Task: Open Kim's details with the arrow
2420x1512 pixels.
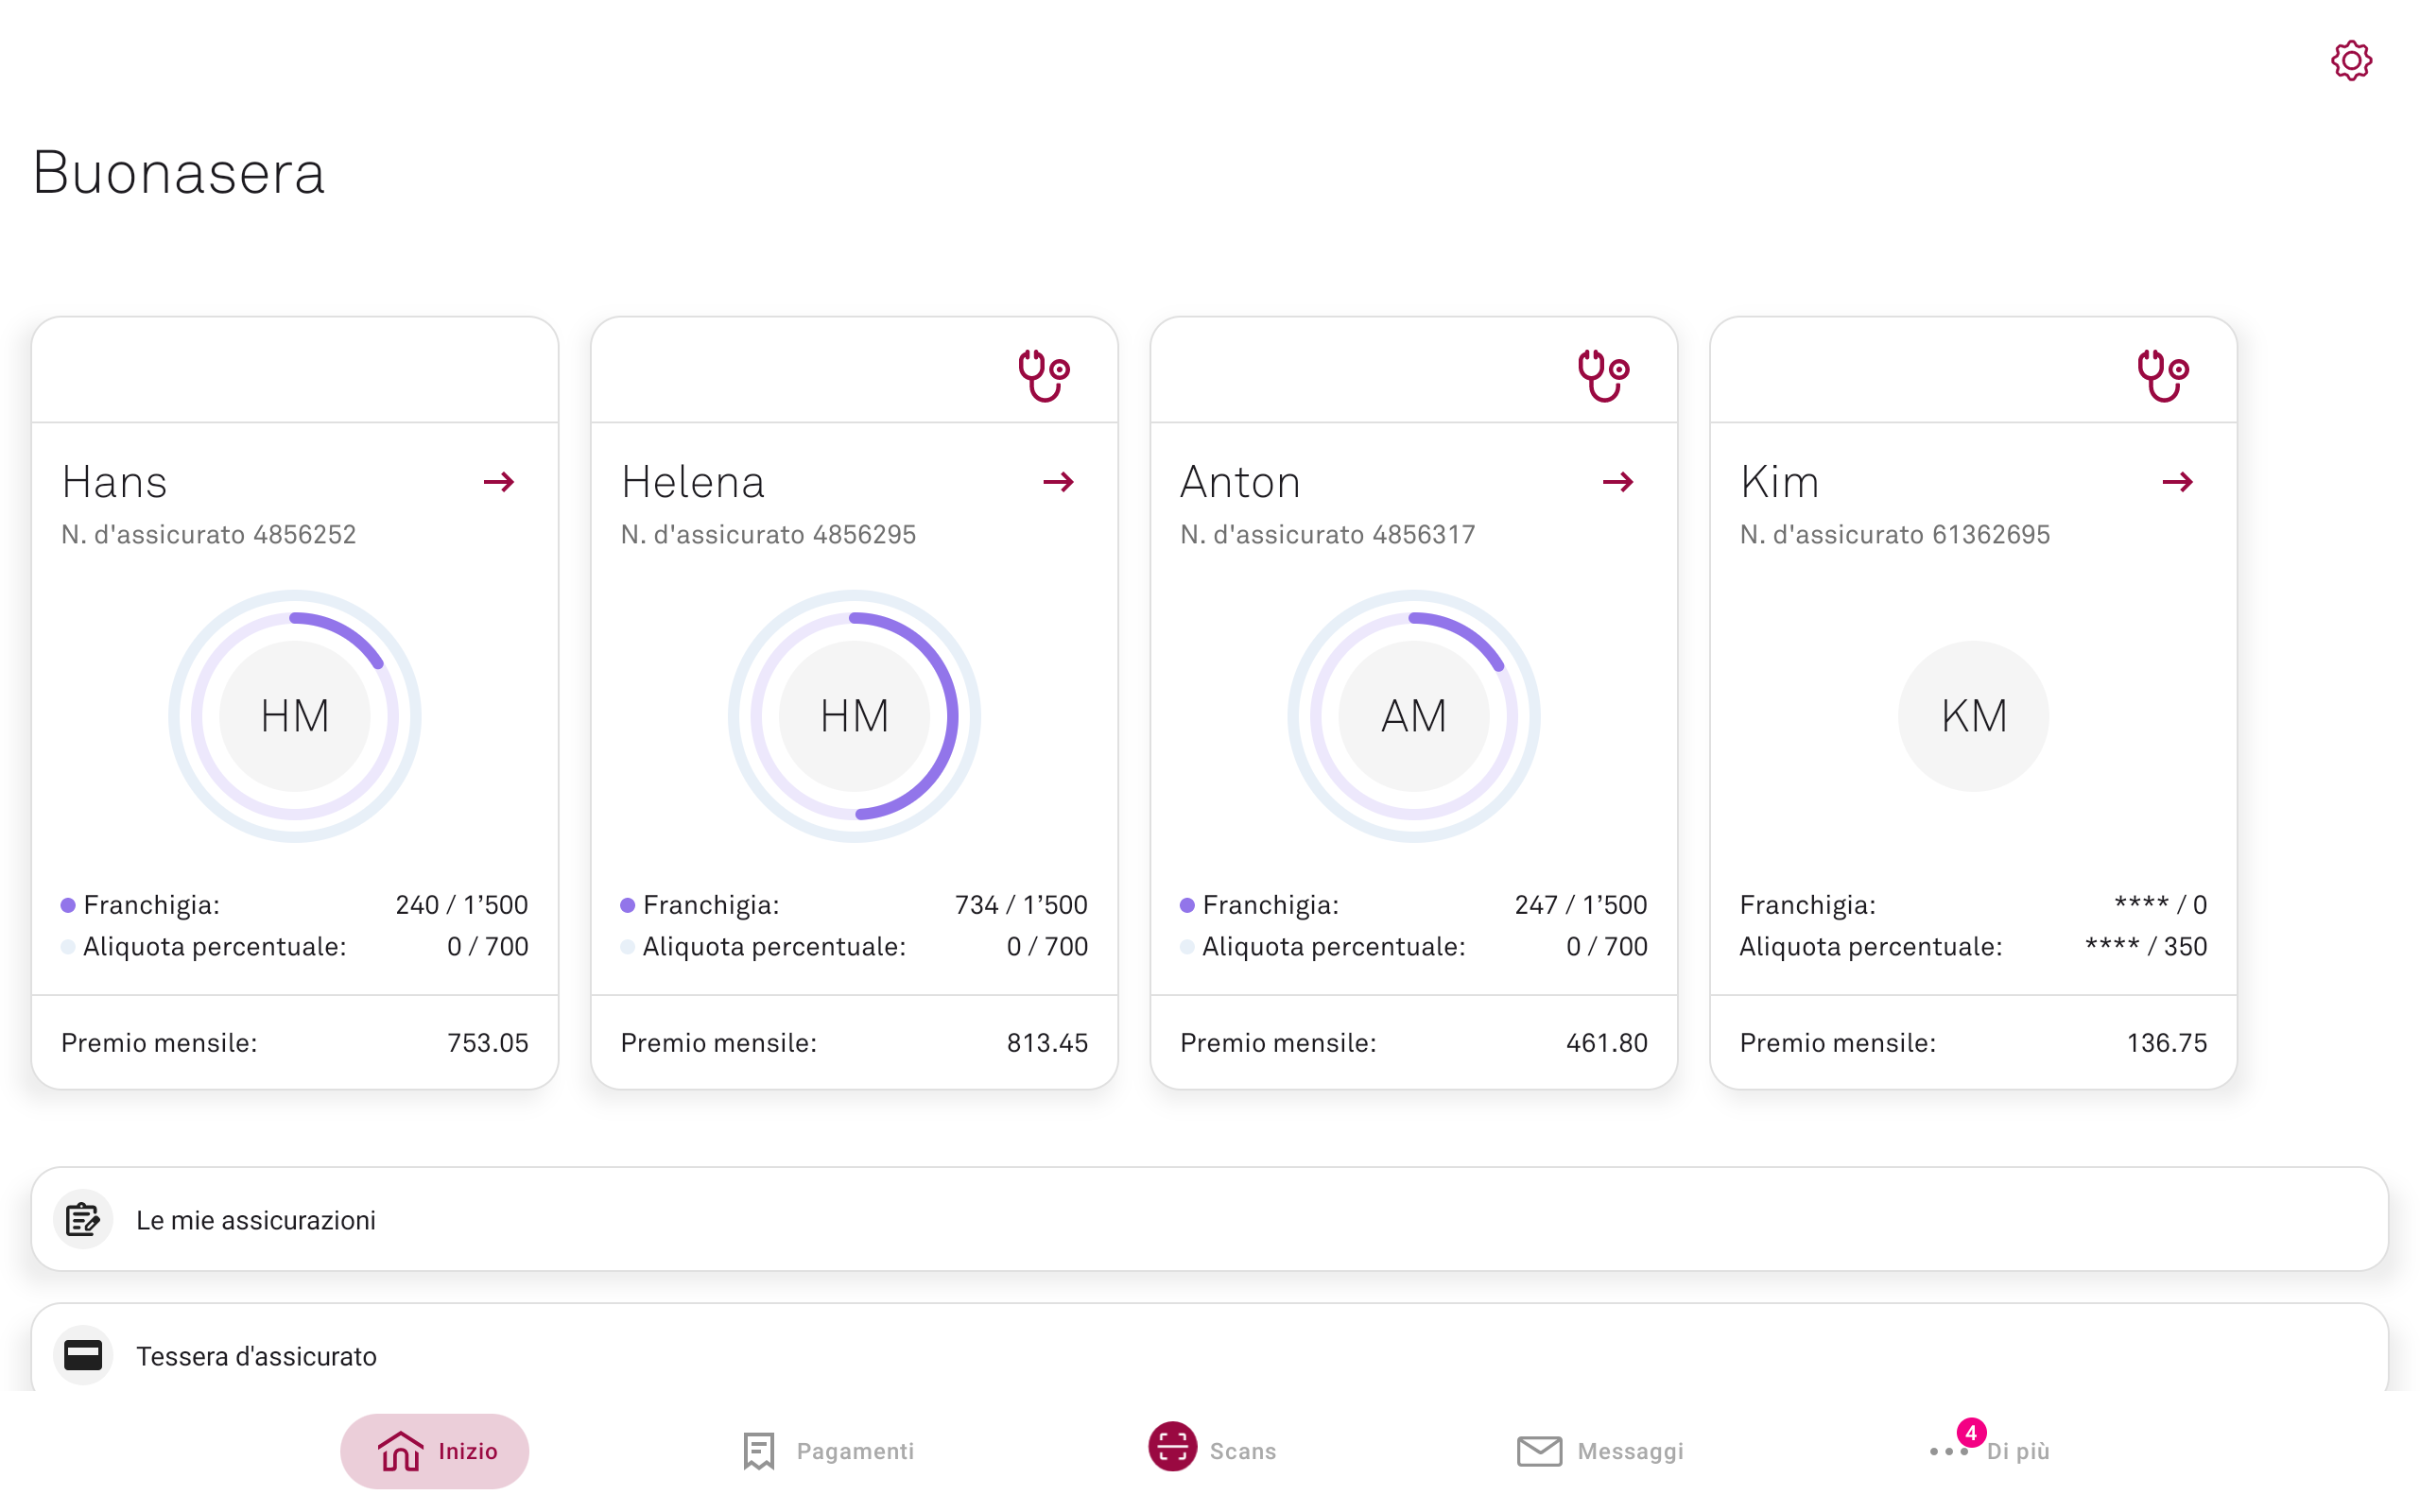Action: click(2178, 482)
